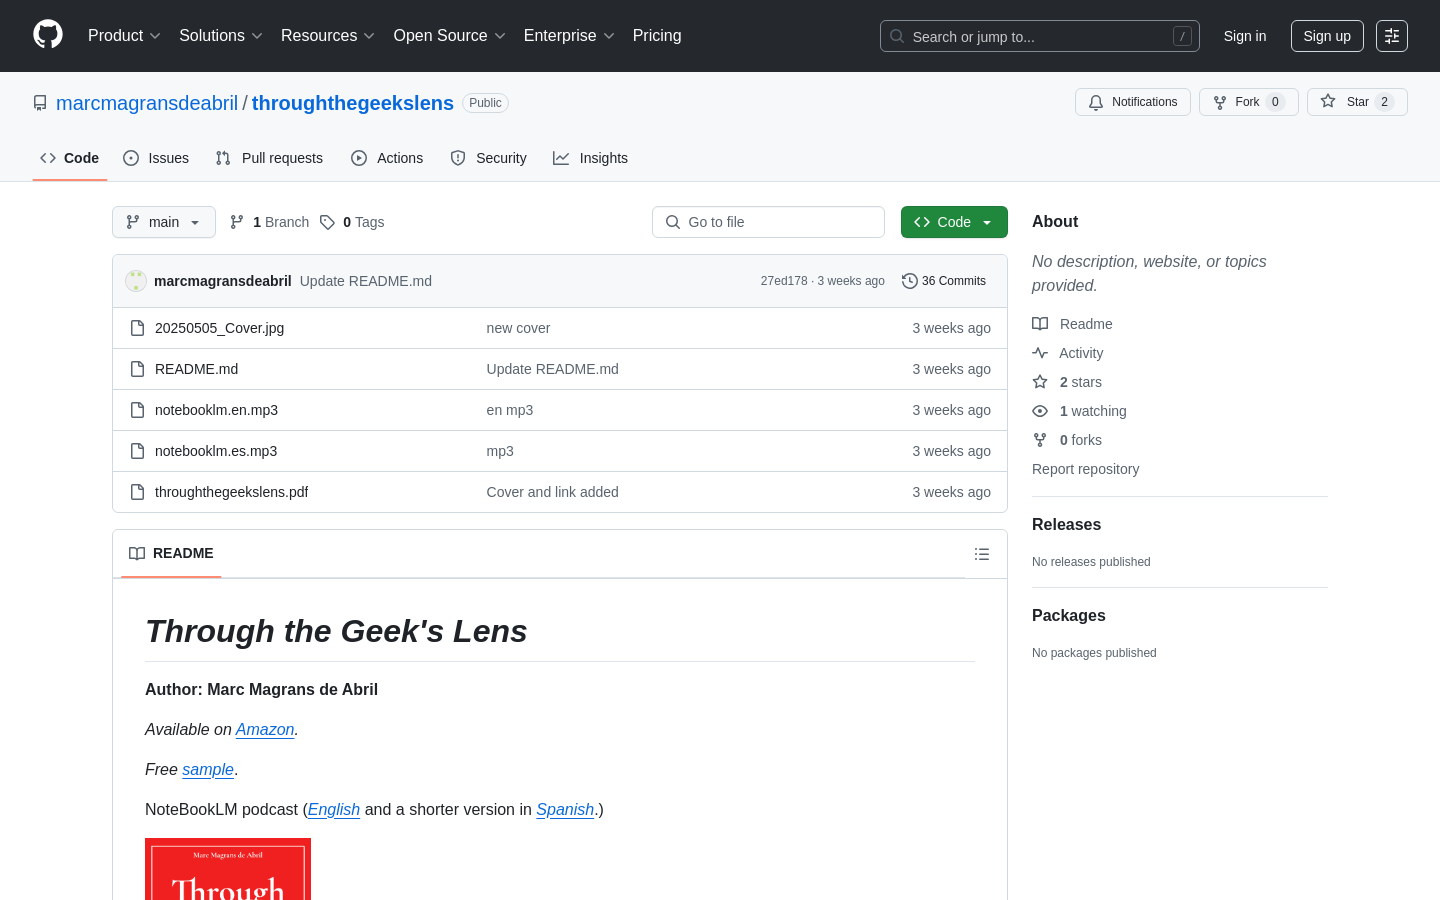Click file icon next to throughthegeekslens.pdf
The height and width of the screenshot is (900, 1440).
pos(138,492)
